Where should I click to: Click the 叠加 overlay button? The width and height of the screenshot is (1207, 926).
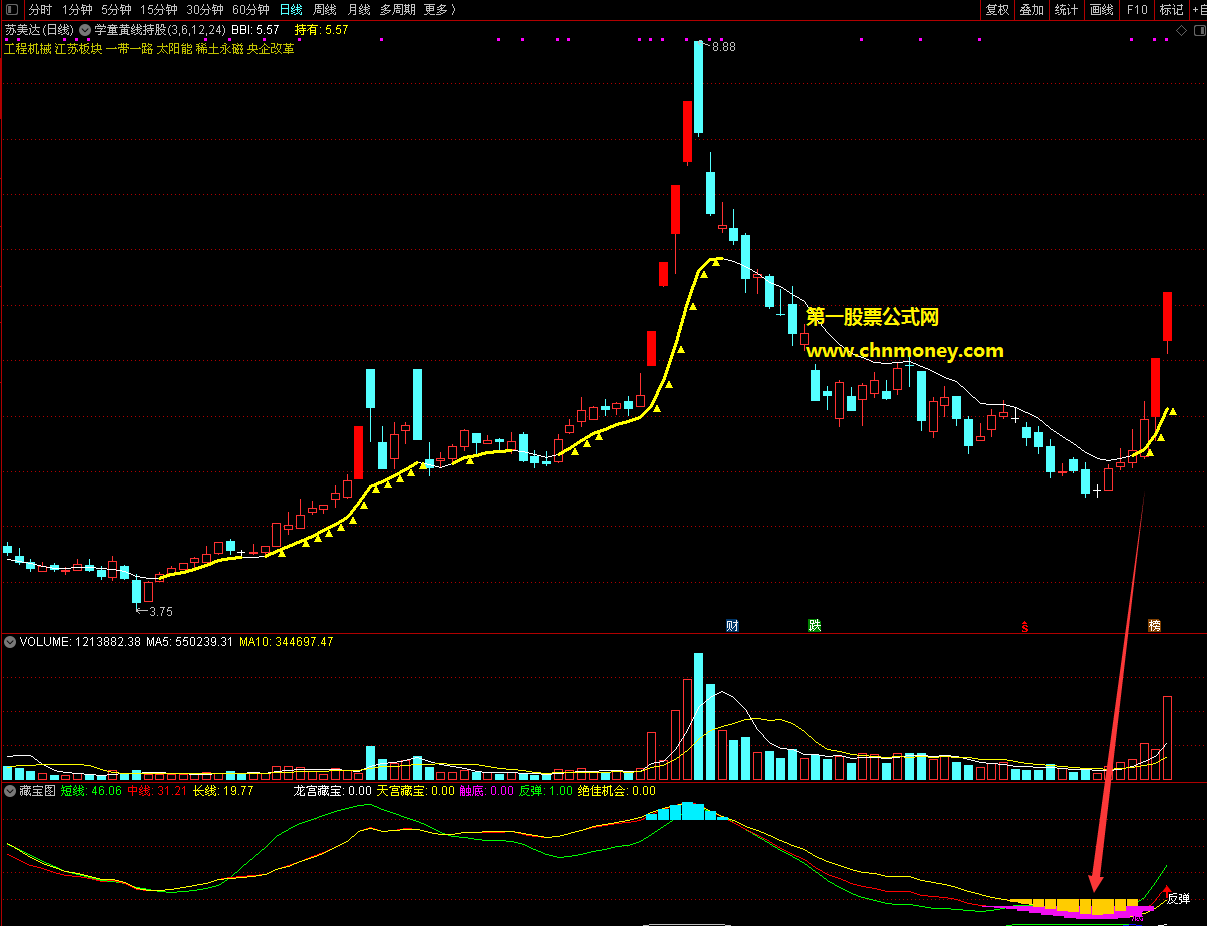tap(1031, 9)
